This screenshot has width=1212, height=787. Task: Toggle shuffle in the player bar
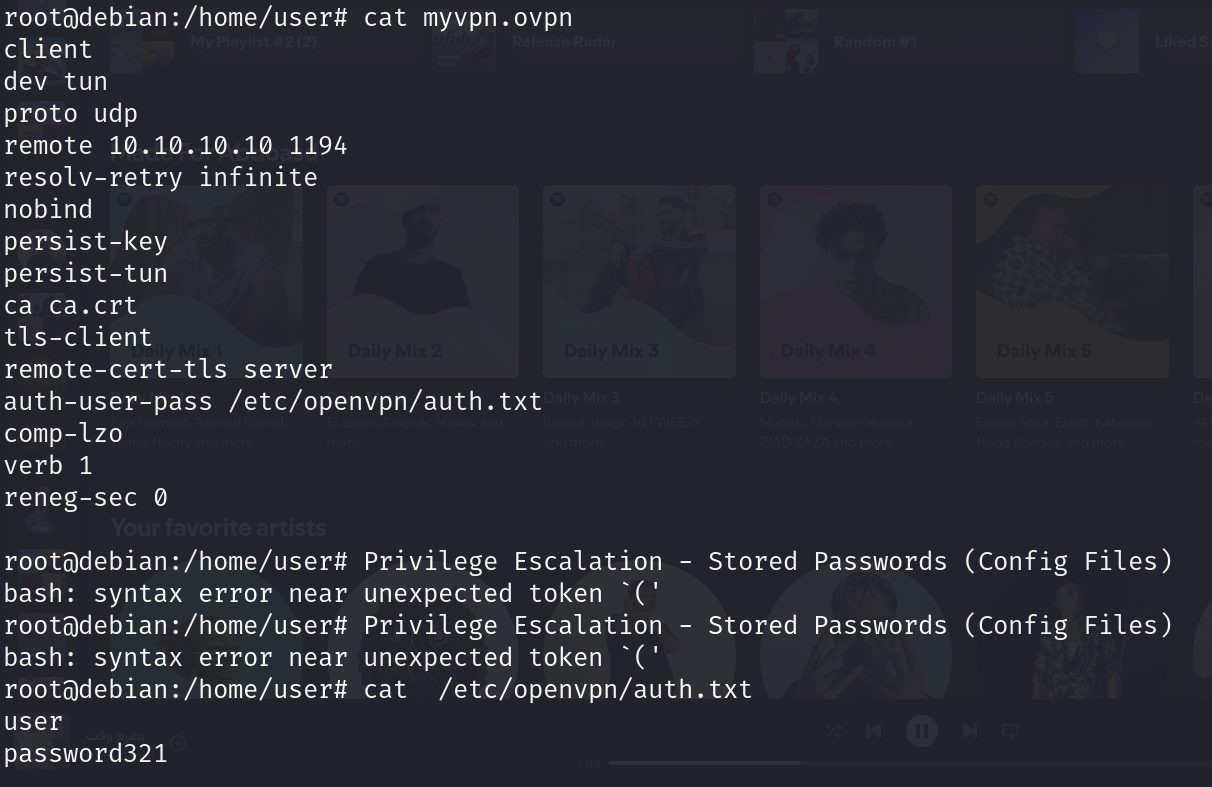pyautogui.click(x=834, y=731)
